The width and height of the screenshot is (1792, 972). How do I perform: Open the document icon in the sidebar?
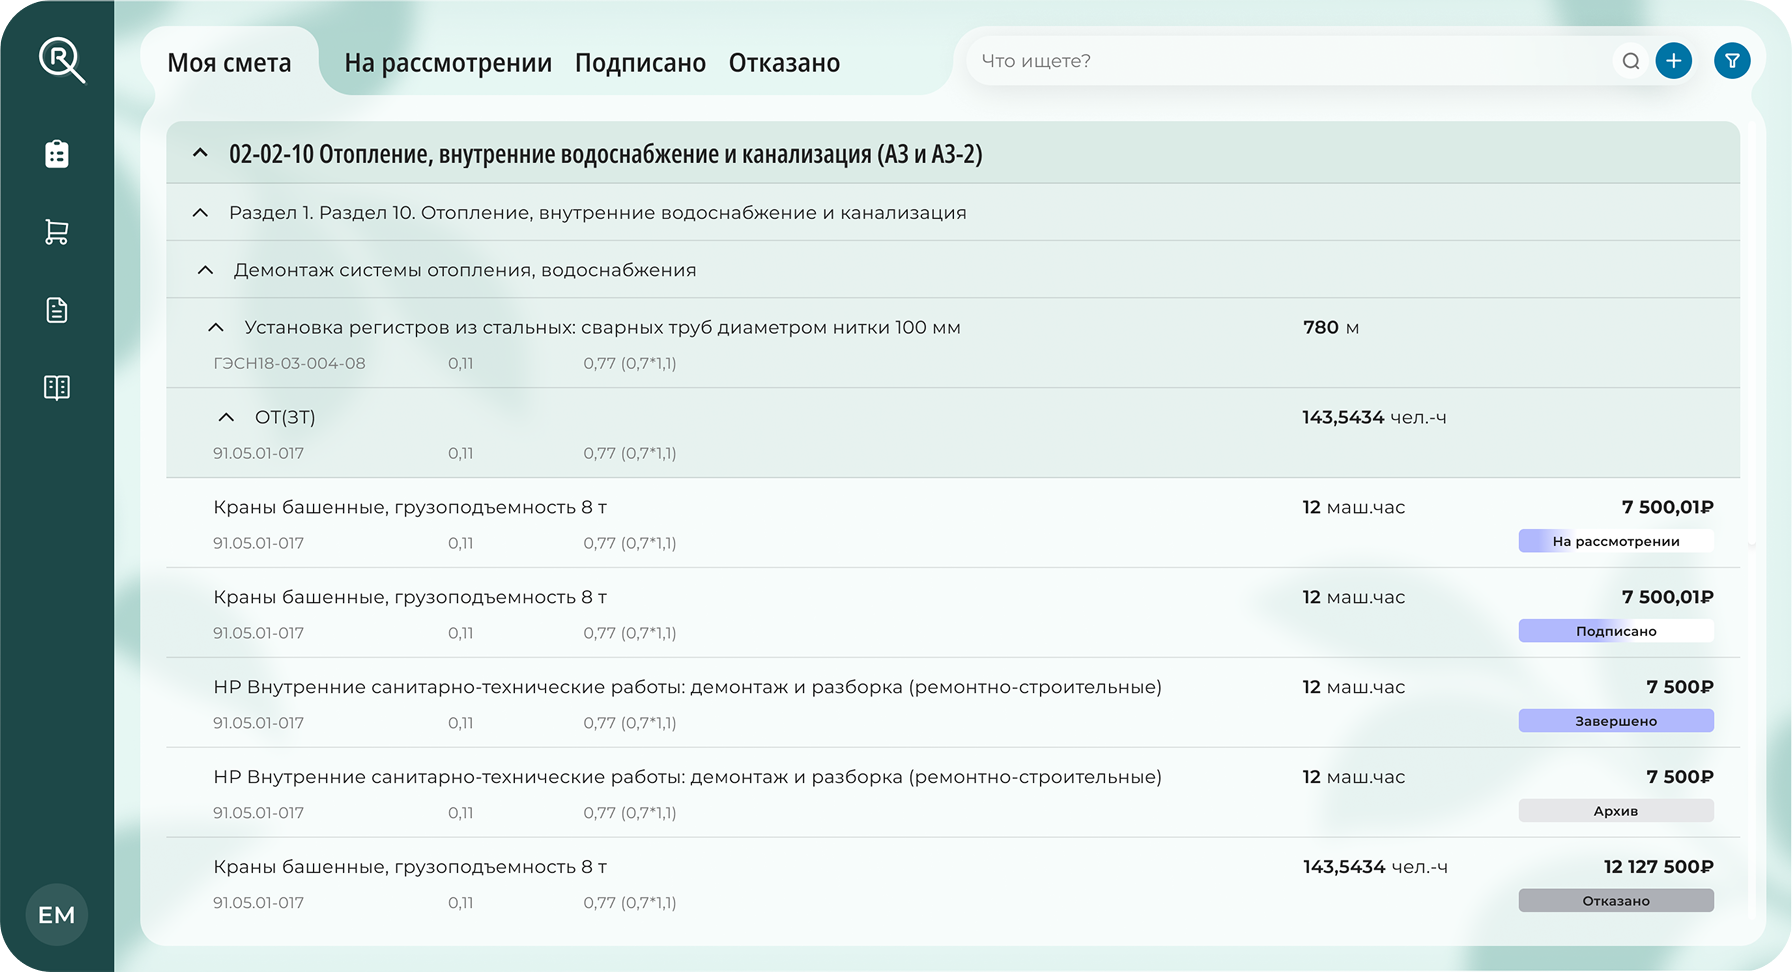tap(56, 309)
